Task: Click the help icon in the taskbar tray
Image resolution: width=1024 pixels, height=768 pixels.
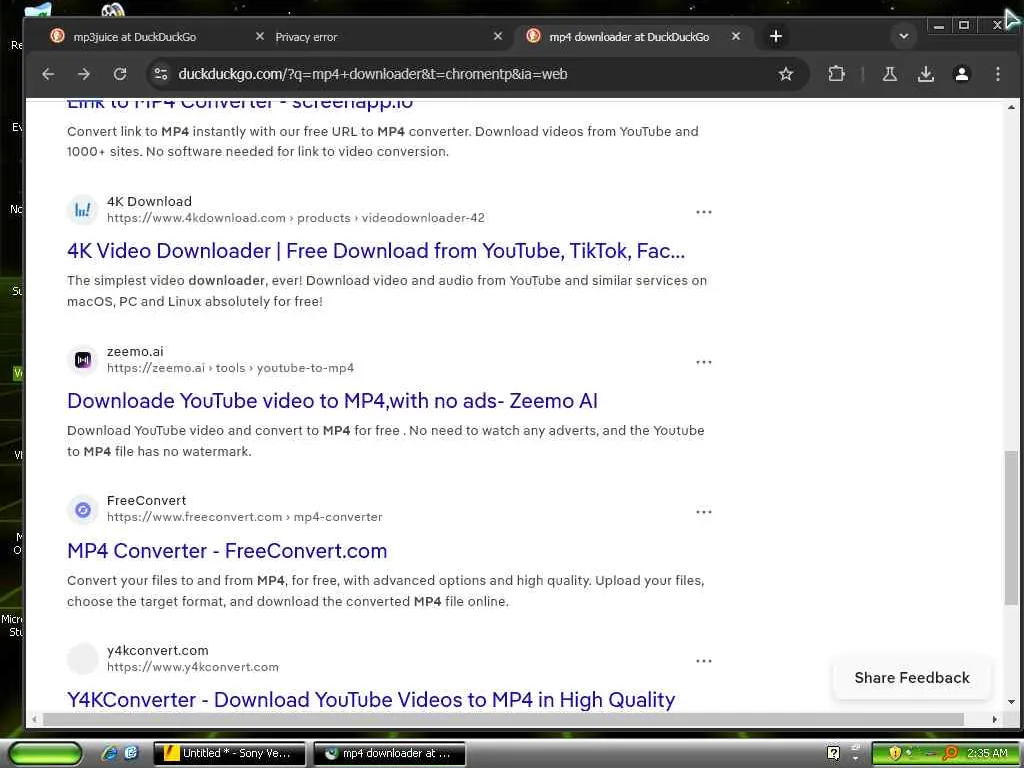Action: pyautogui.click(x=833, y=753)
